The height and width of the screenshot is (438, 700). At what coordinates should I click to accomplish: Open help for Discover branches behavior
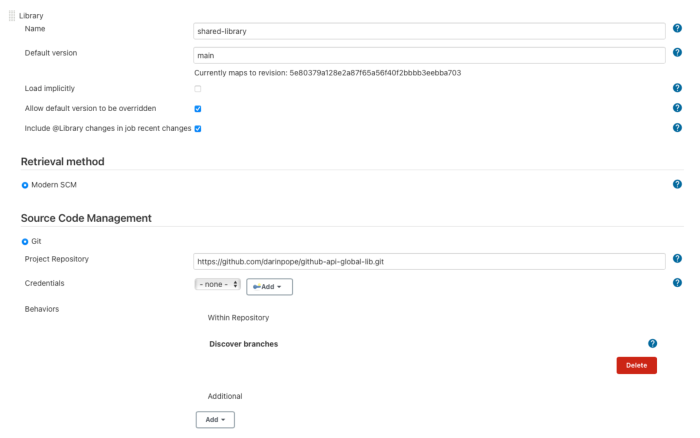pyautogui.click(x=652, y=343)
